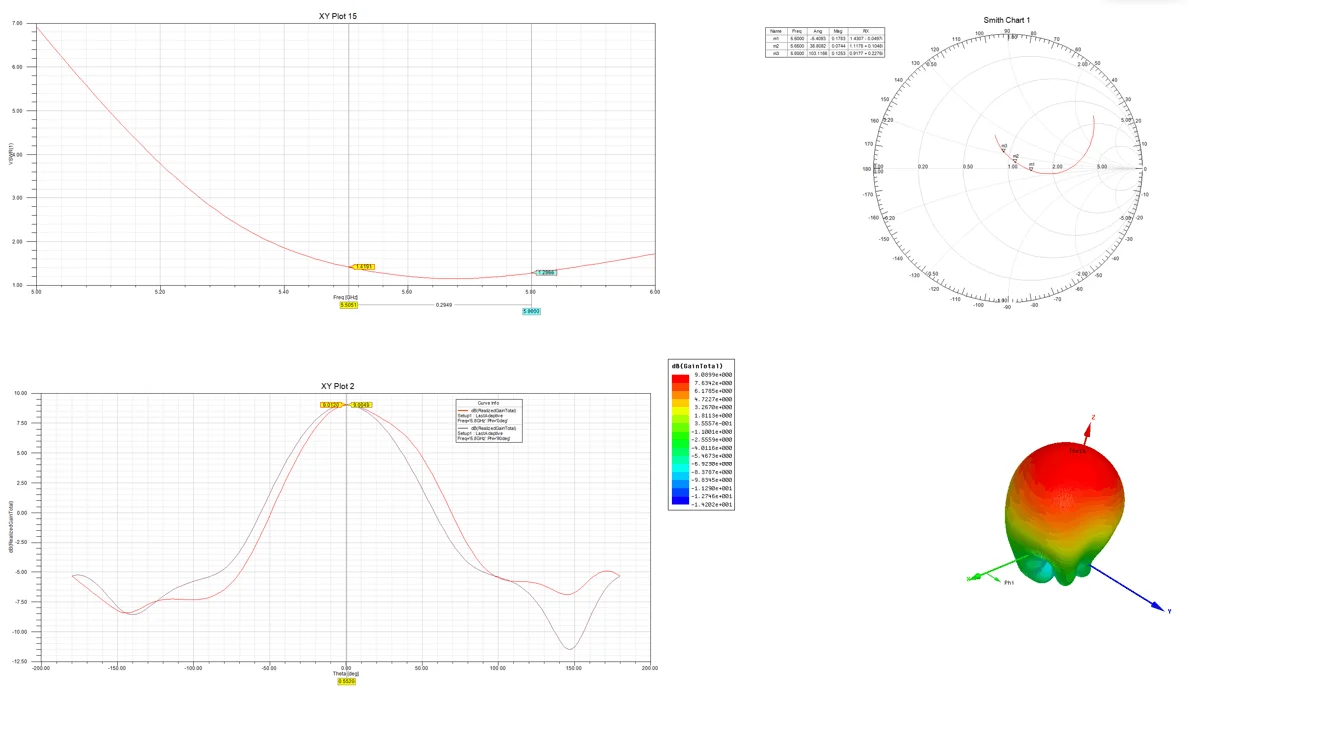
Task: Click the yellow 1.4191 curve marker value
Action: pyautogui.click(x=364, y=267)
